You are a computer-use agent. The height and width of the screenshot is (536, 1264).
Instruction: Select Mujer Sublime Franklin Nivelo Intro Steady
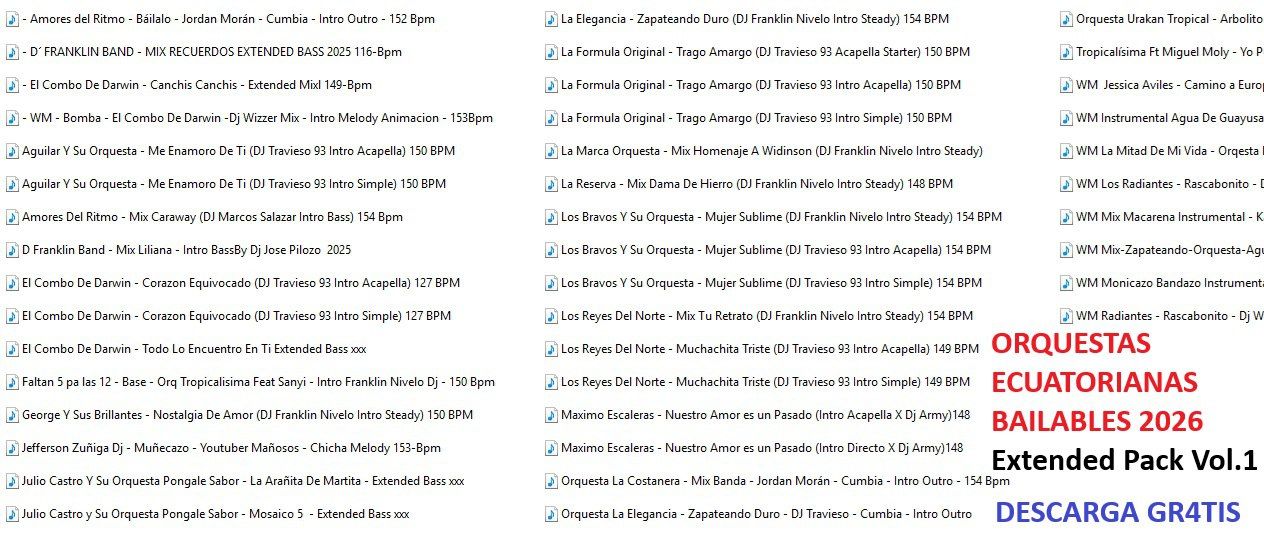pos(781,217)
